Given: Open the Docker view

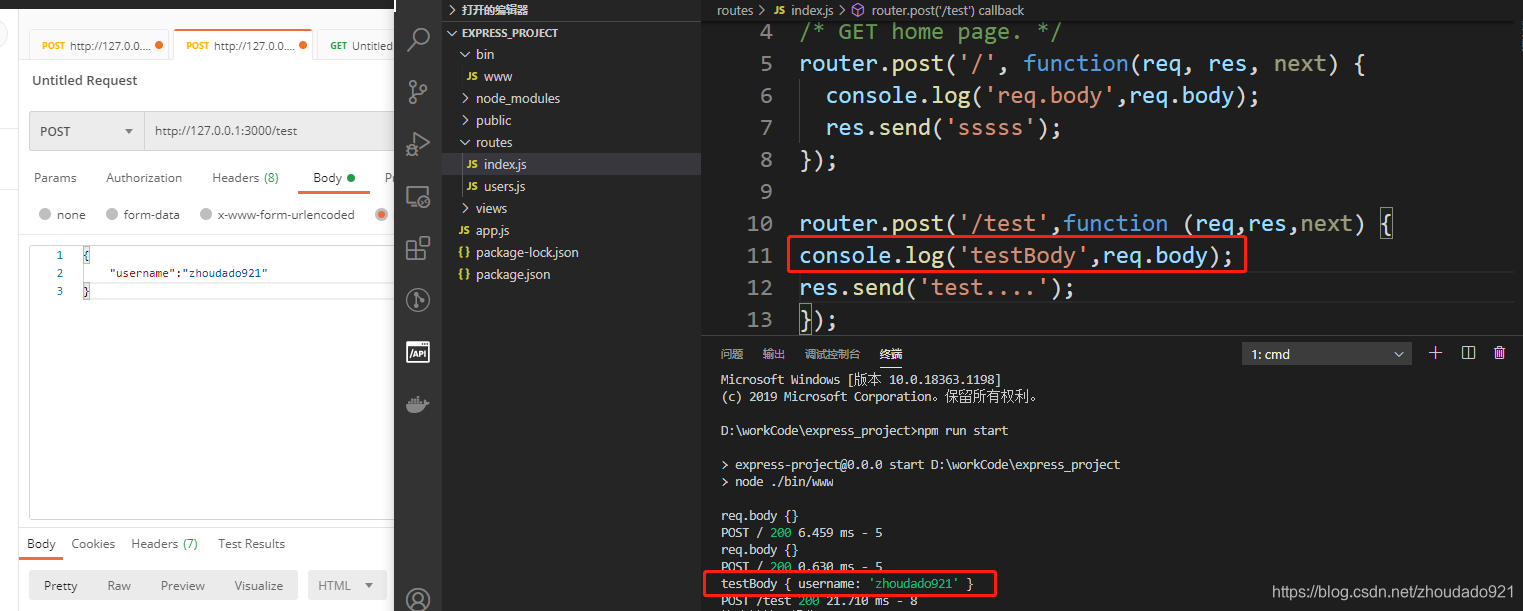Looking at the screenshot, I should pyautogui.click(x=418, y=405).
